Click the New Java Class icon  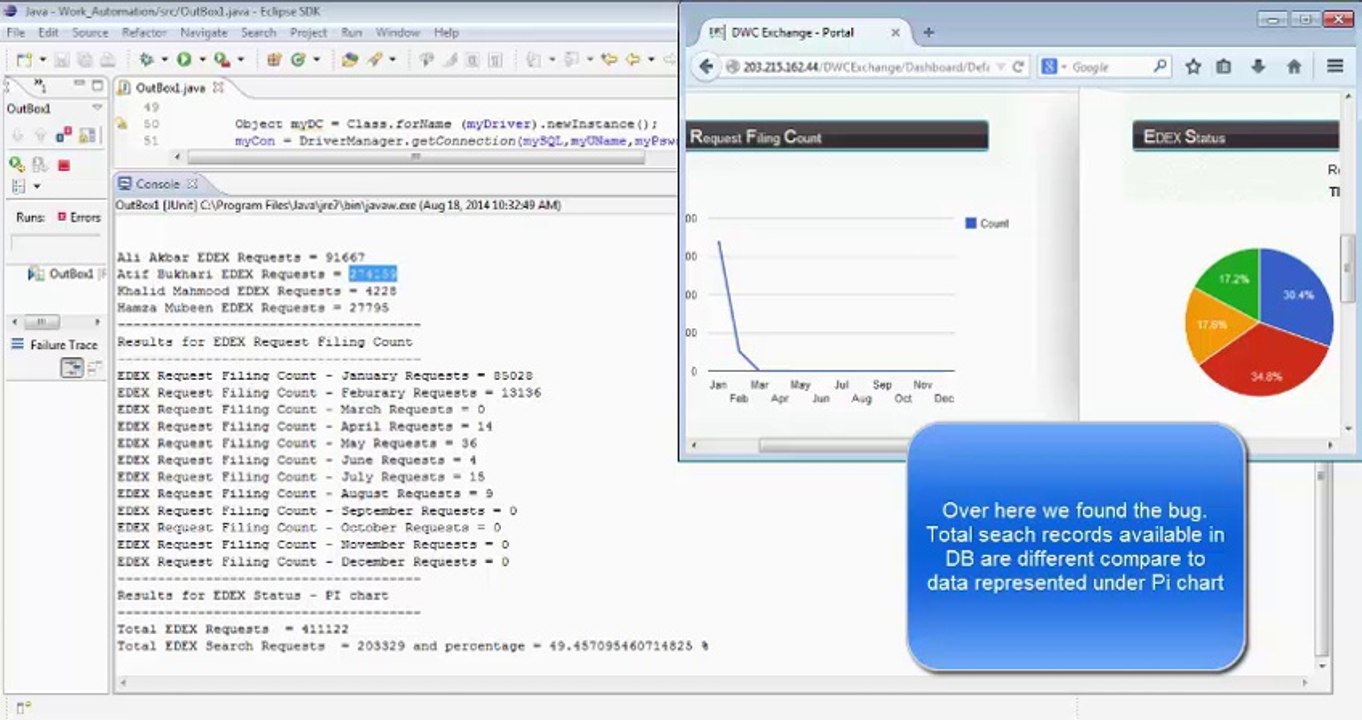(298, 60)
